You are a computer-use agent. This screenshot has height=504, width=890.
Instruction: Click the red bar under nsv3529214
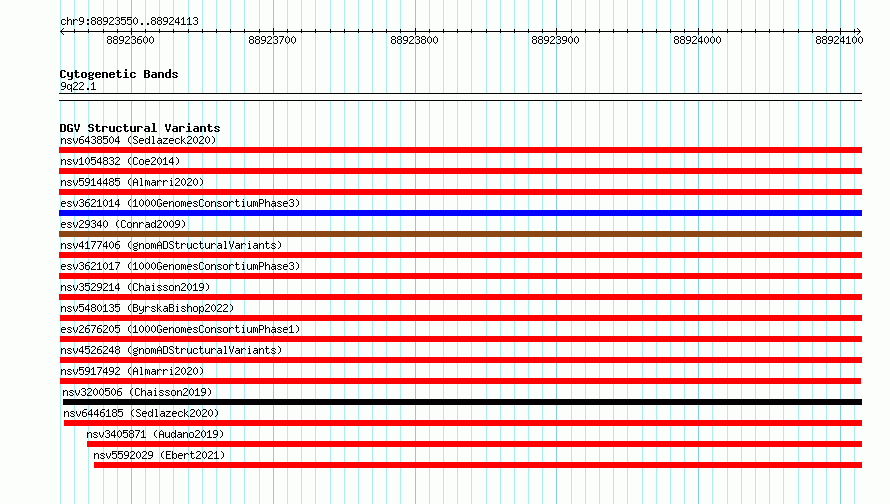point(460,297)
